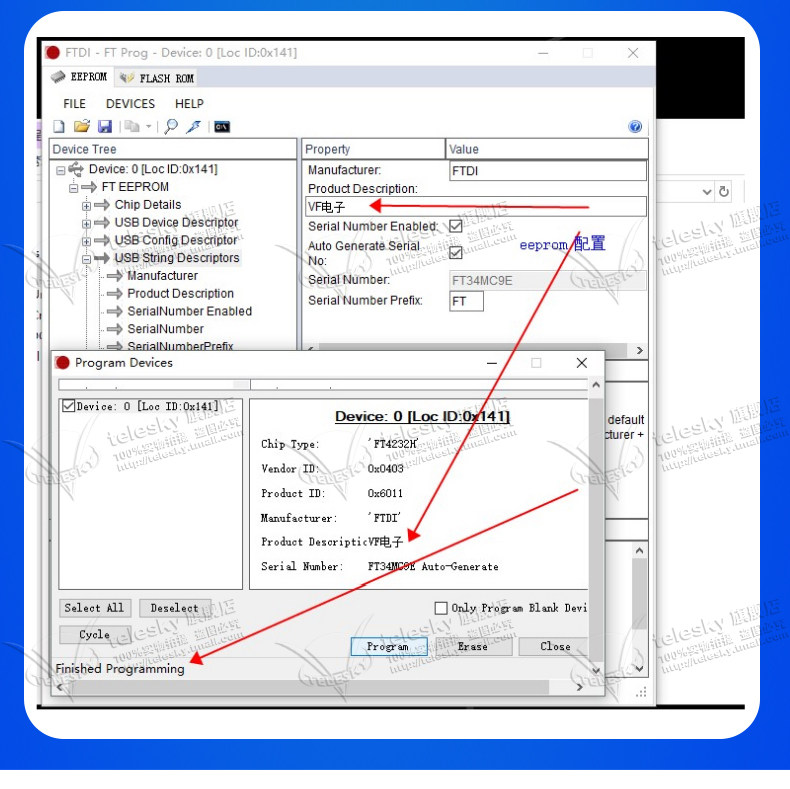The width and height of the screenshot is (790, 789).
Task: Close the Program Devices dialog with X
Action: [581, 363]
